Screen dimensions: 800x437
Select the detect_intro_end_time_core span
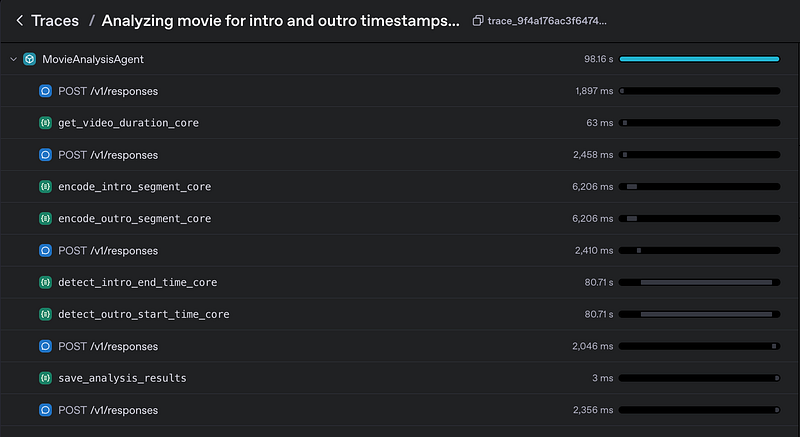137,282
